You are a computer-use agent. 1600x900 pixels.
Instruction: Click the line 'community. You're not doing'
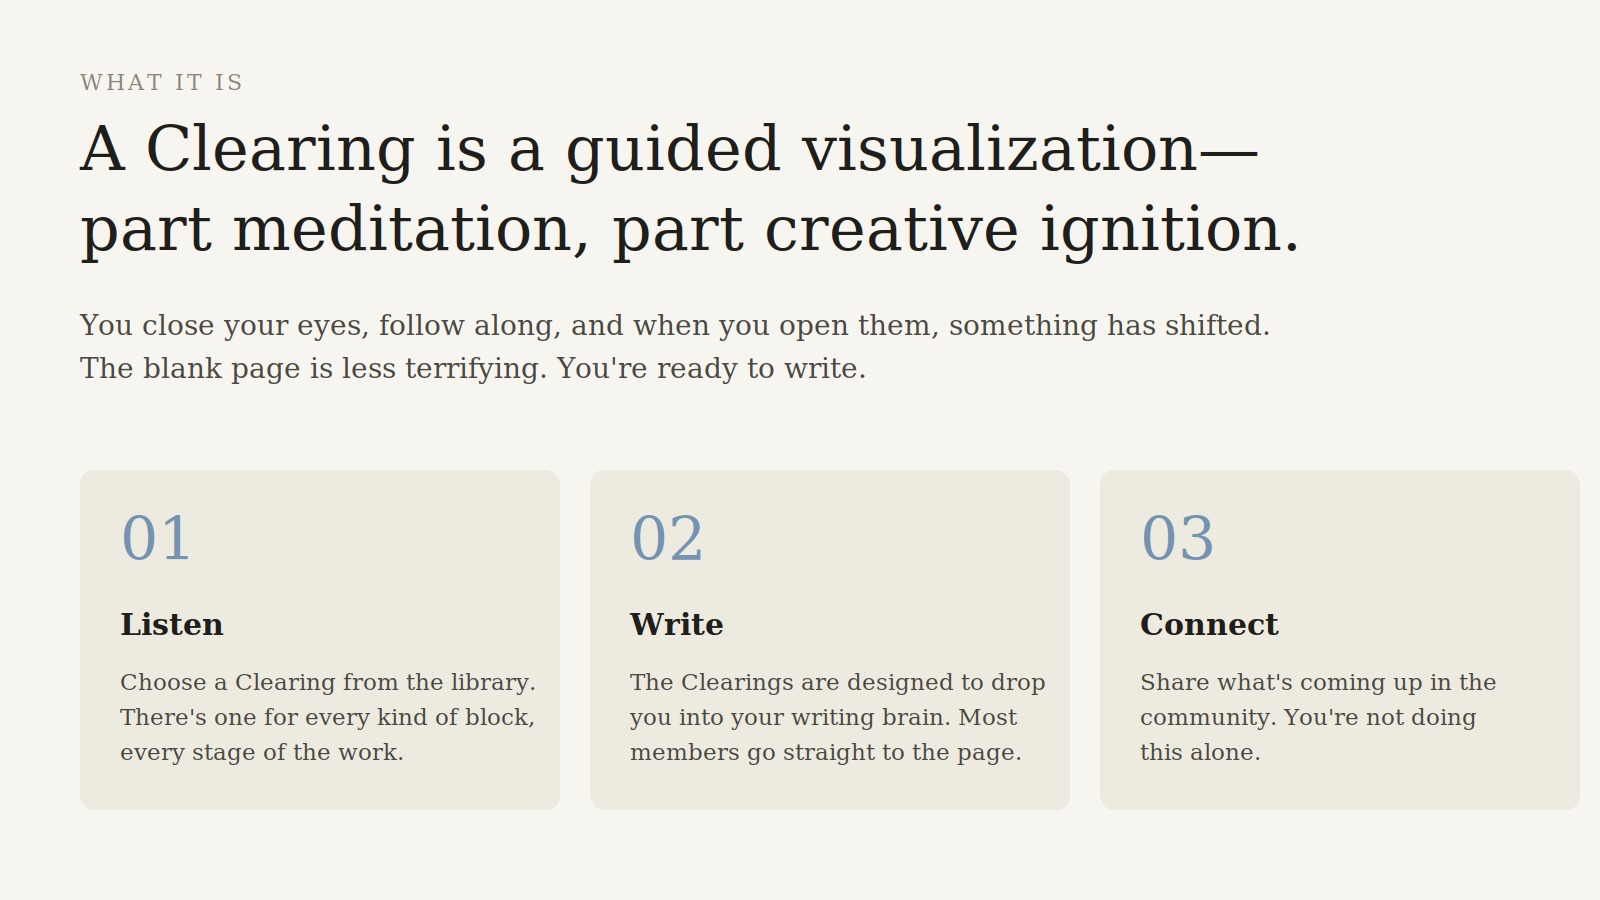pyautogui.click(x=1308, y=718)
